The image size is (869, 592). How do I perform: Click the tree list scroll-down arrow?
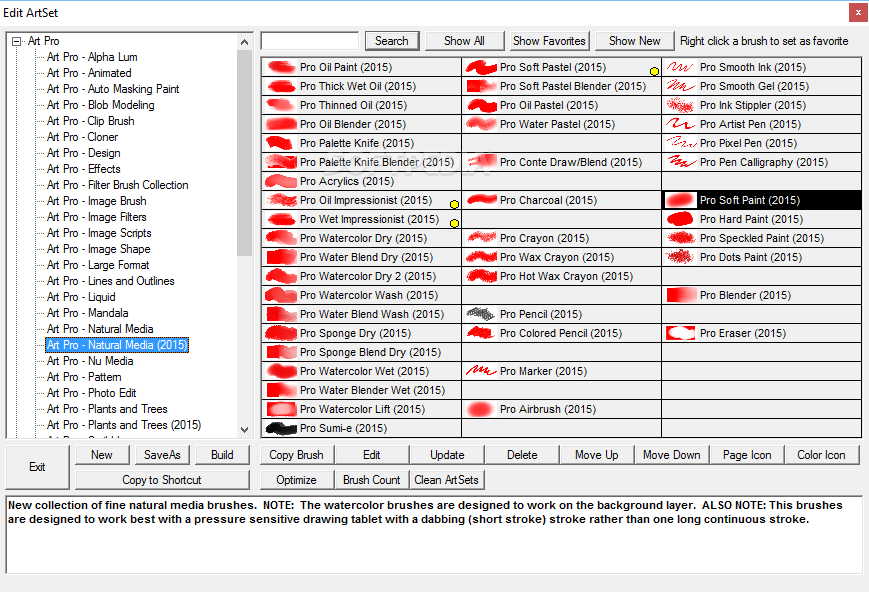tap(244, 430)
